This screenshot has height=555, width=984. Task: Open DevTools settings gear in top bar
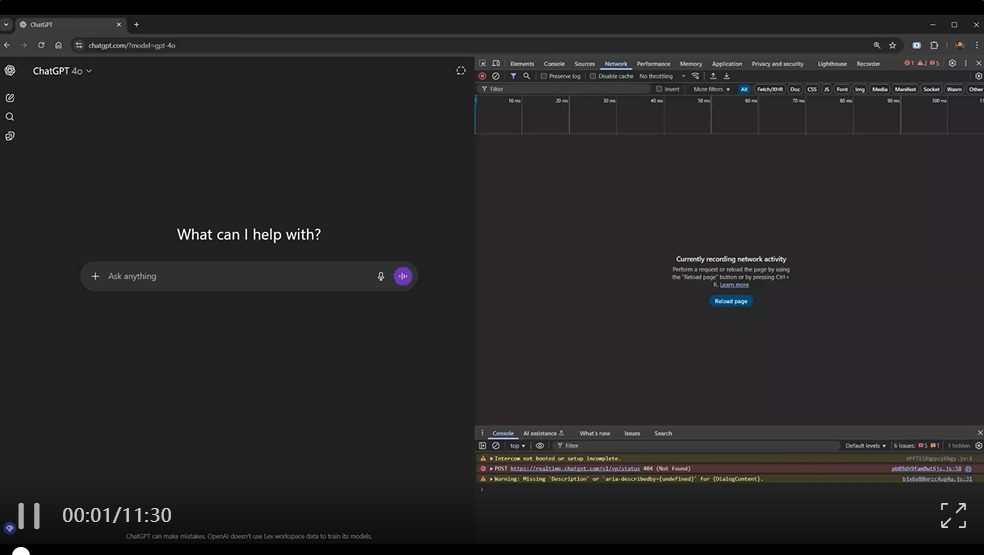(x=952, y=63)
